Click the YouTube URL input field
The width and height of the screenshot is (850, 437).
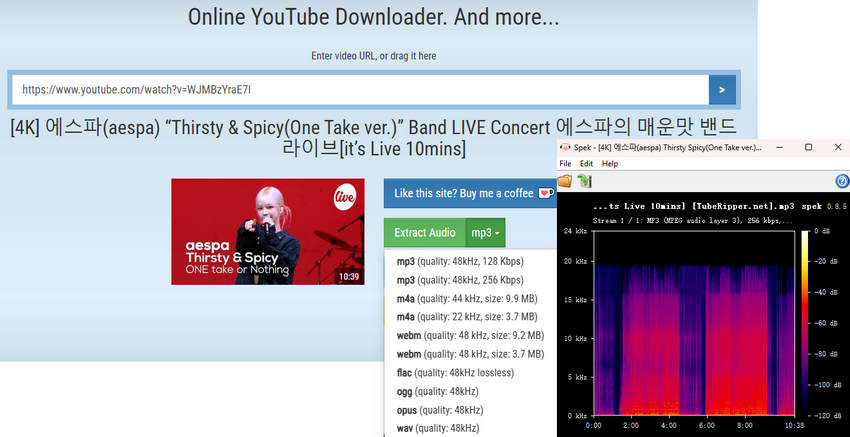tap(361, 89)
